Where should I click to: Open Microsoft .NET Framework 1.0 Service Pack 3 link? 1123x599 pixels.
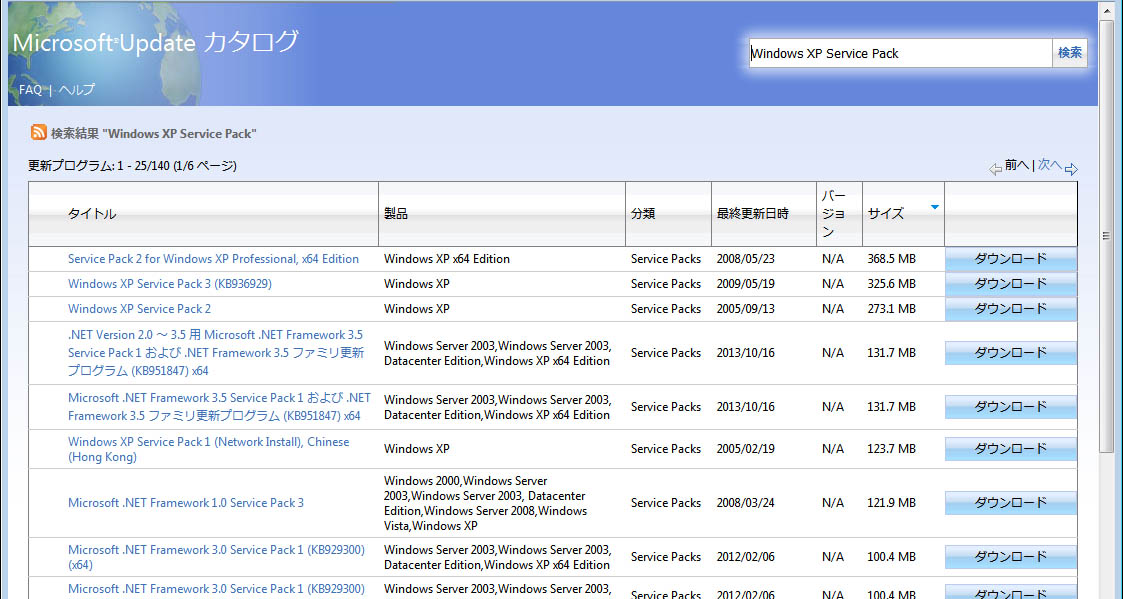click(185, 503)
